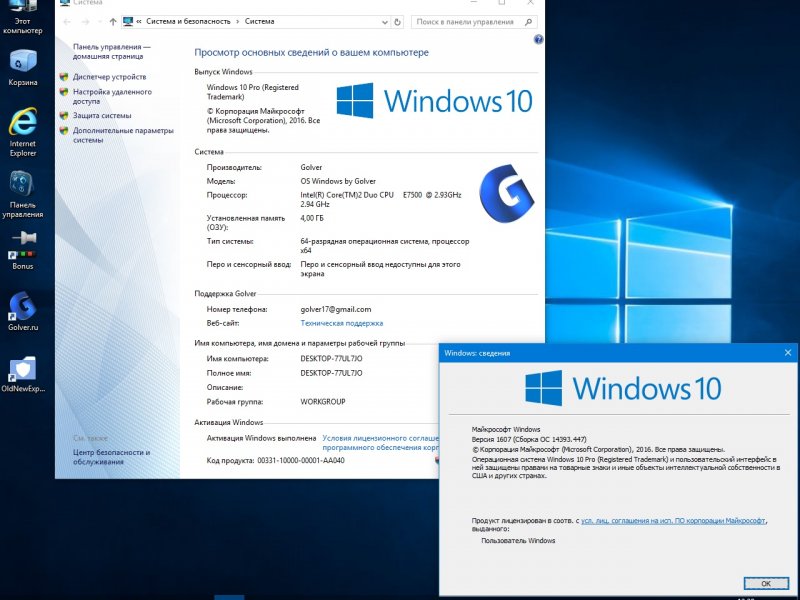Launch Internet Explorer from desktop

click(x=22, y=132)
